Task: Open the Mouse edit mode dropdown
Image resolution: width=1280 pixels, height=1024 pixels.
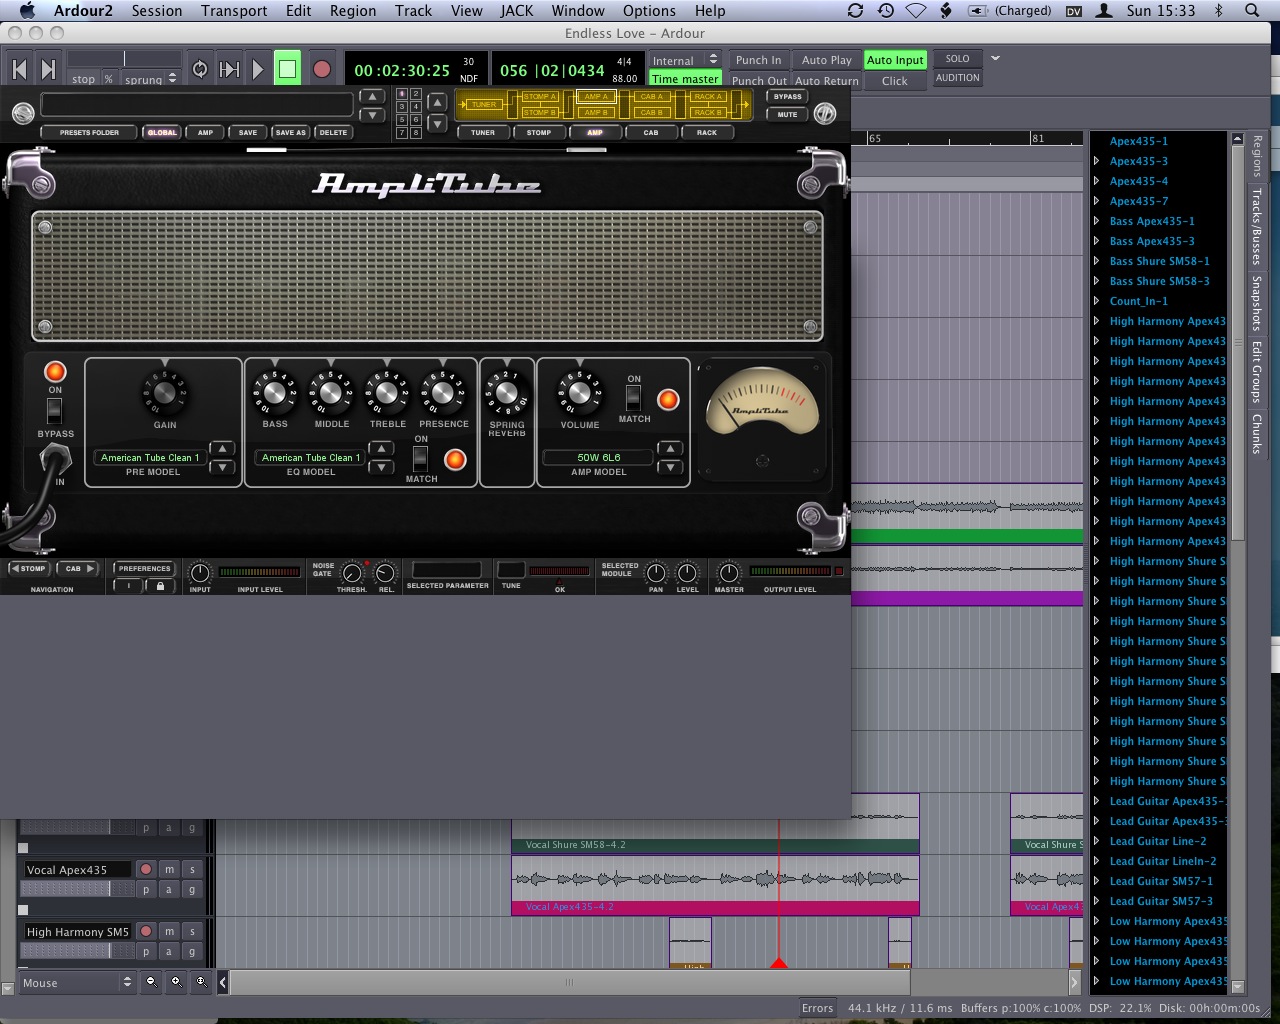Action: [x=77, y=983]
